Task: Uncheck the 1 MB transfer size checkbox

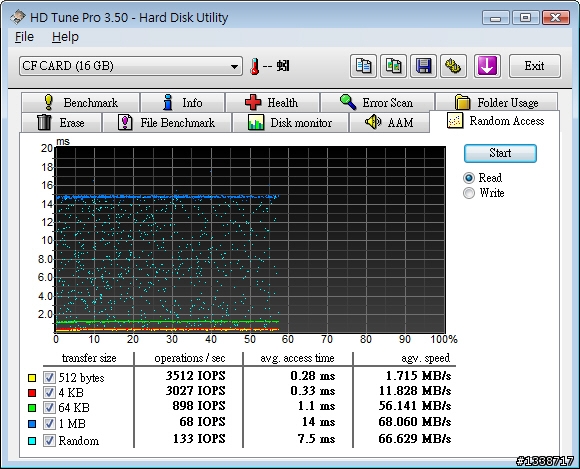Action: [49, 424]
